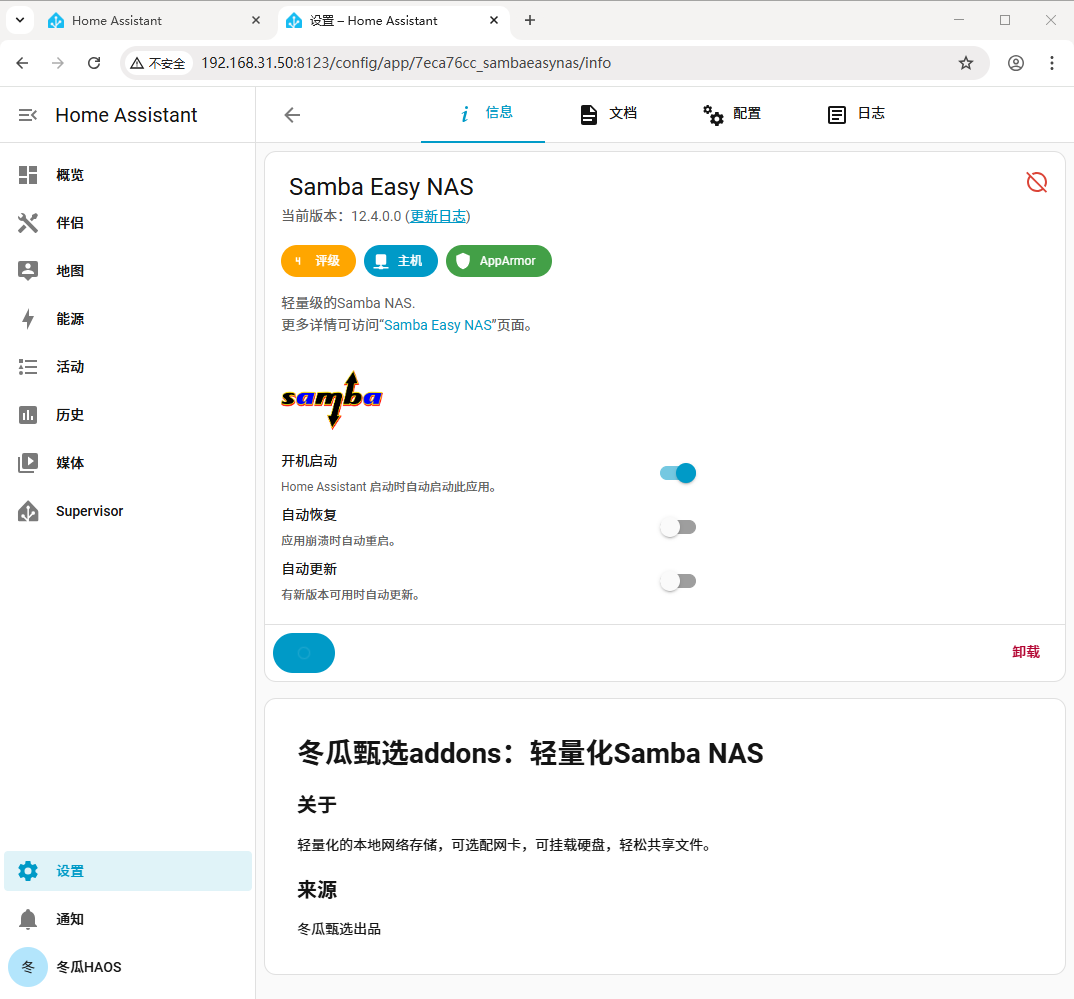This screenshot has width=1074, height=999.
Task: Open the 通知 bell icon
Action: 27,919
